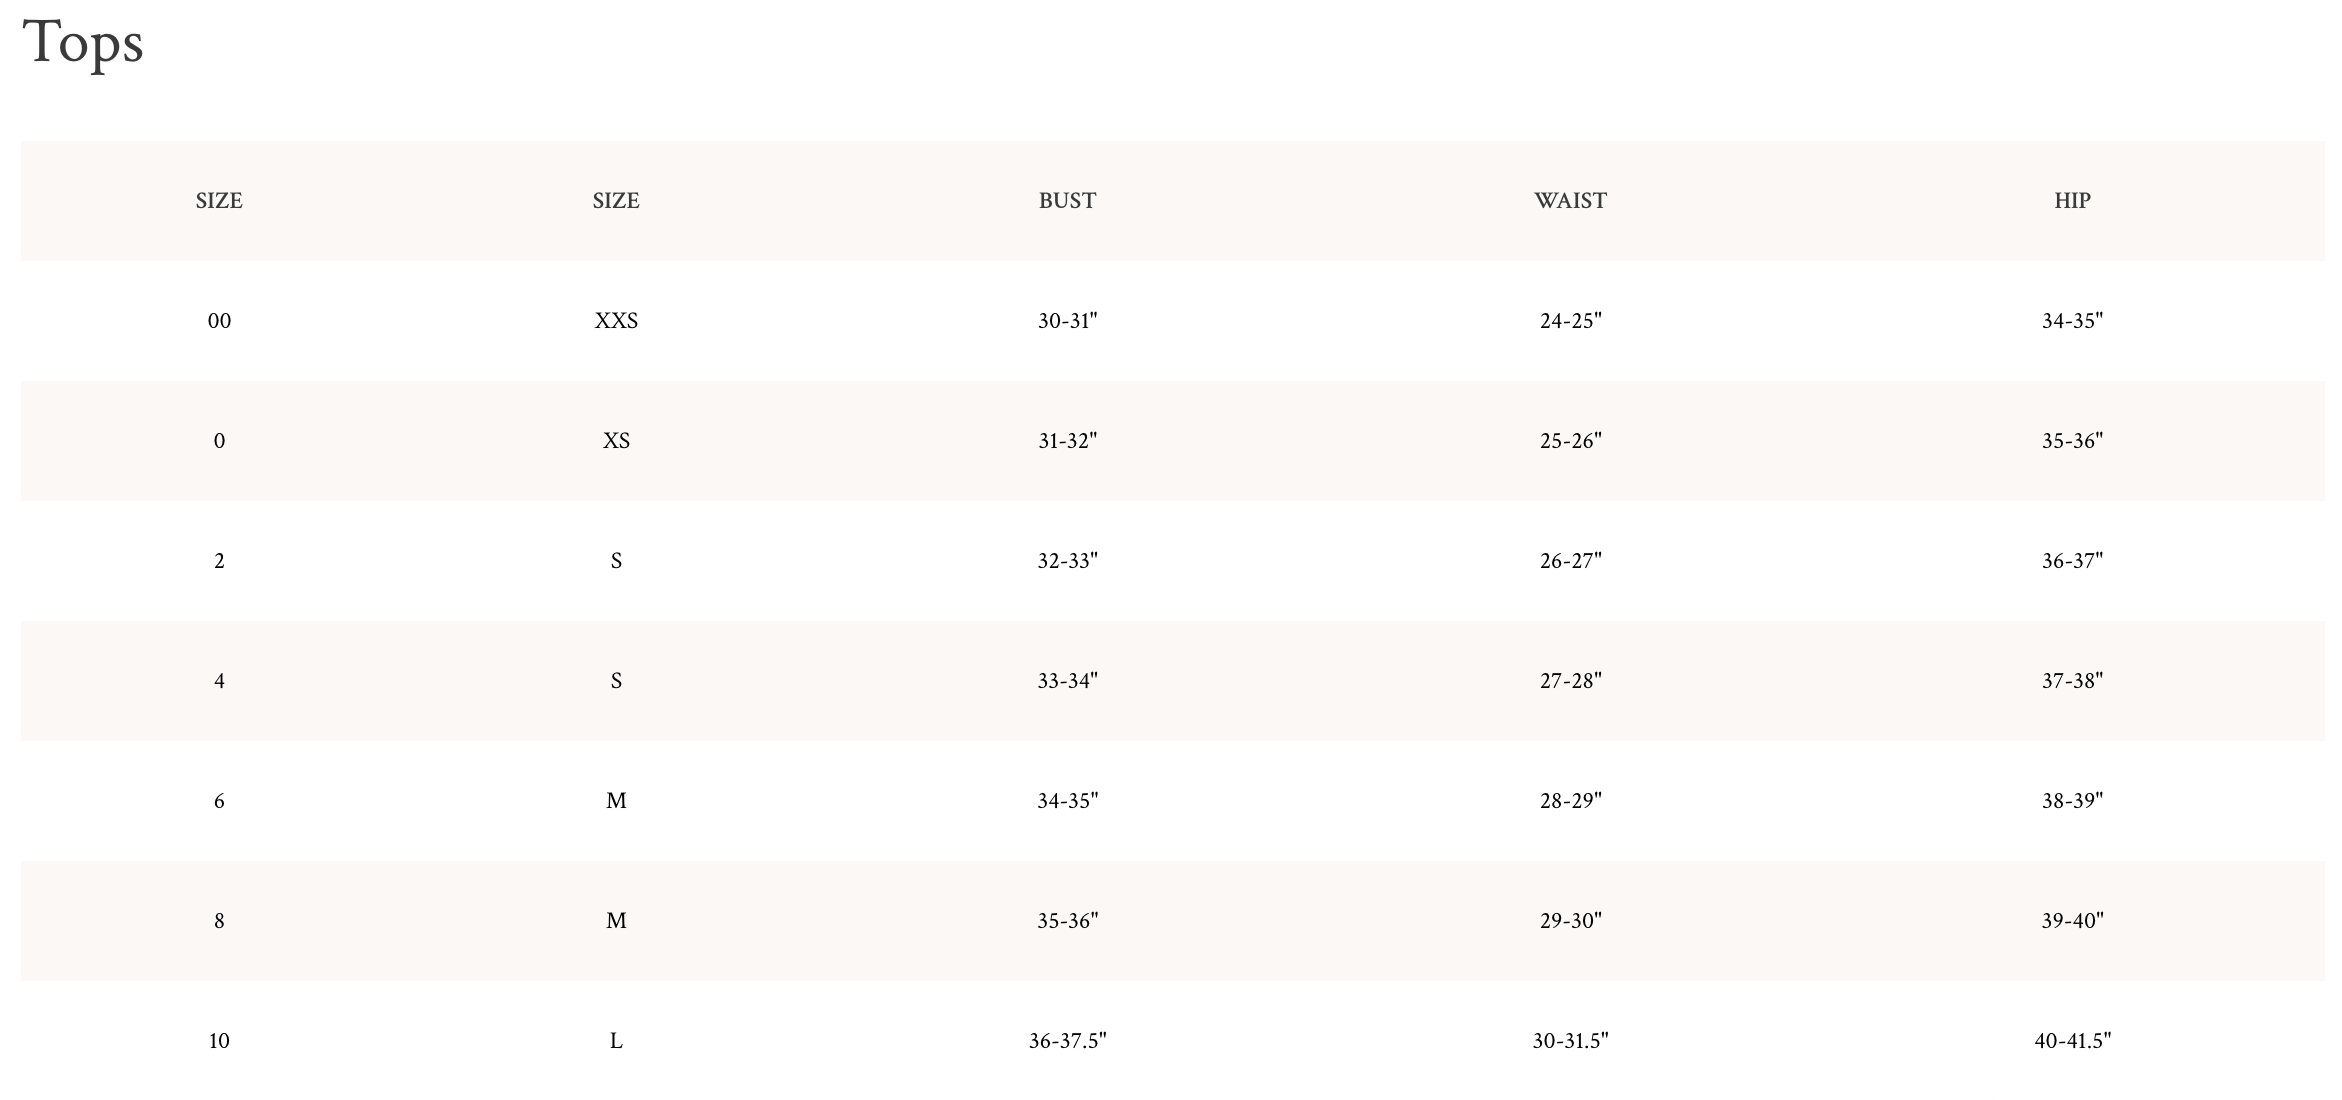Click the L size cell
The width and height of the screenshot is (2342, 1100).
616,1041
